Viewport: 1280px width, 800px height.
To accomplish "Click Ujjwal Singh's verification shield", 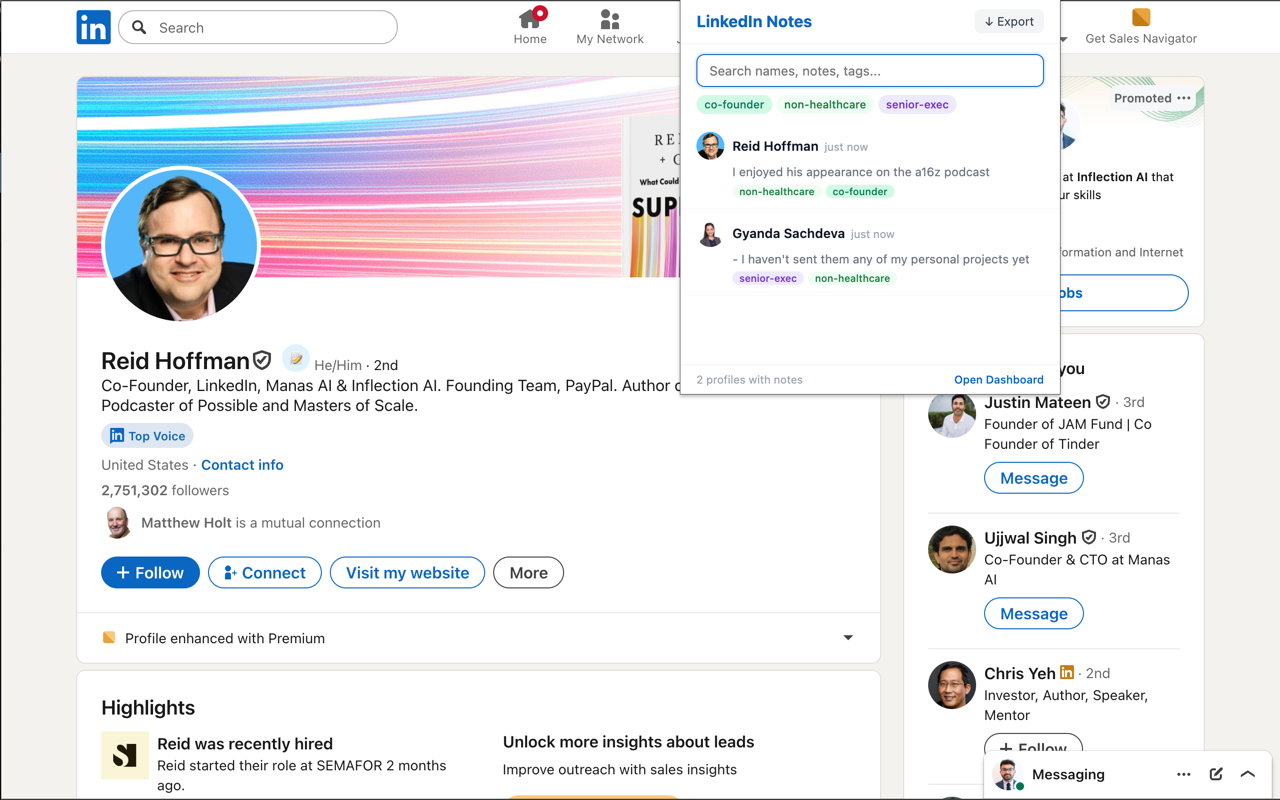I will tap(1089, 538).
